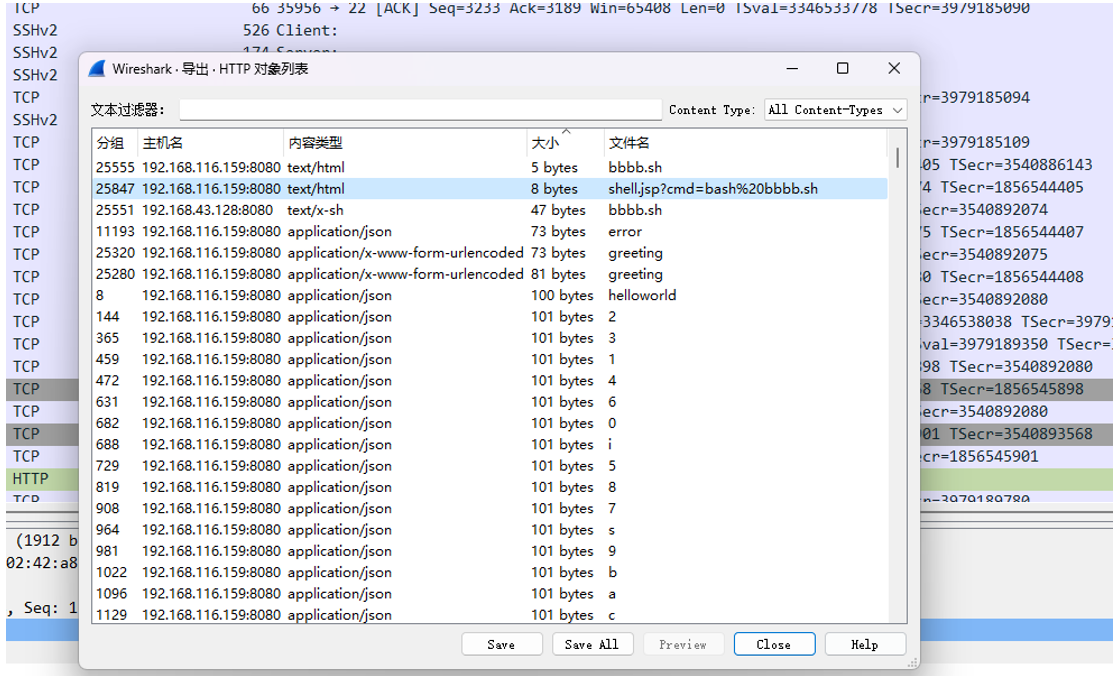1113x676 pixels.
Task: Open the Help button
Action: click(865, 644)
